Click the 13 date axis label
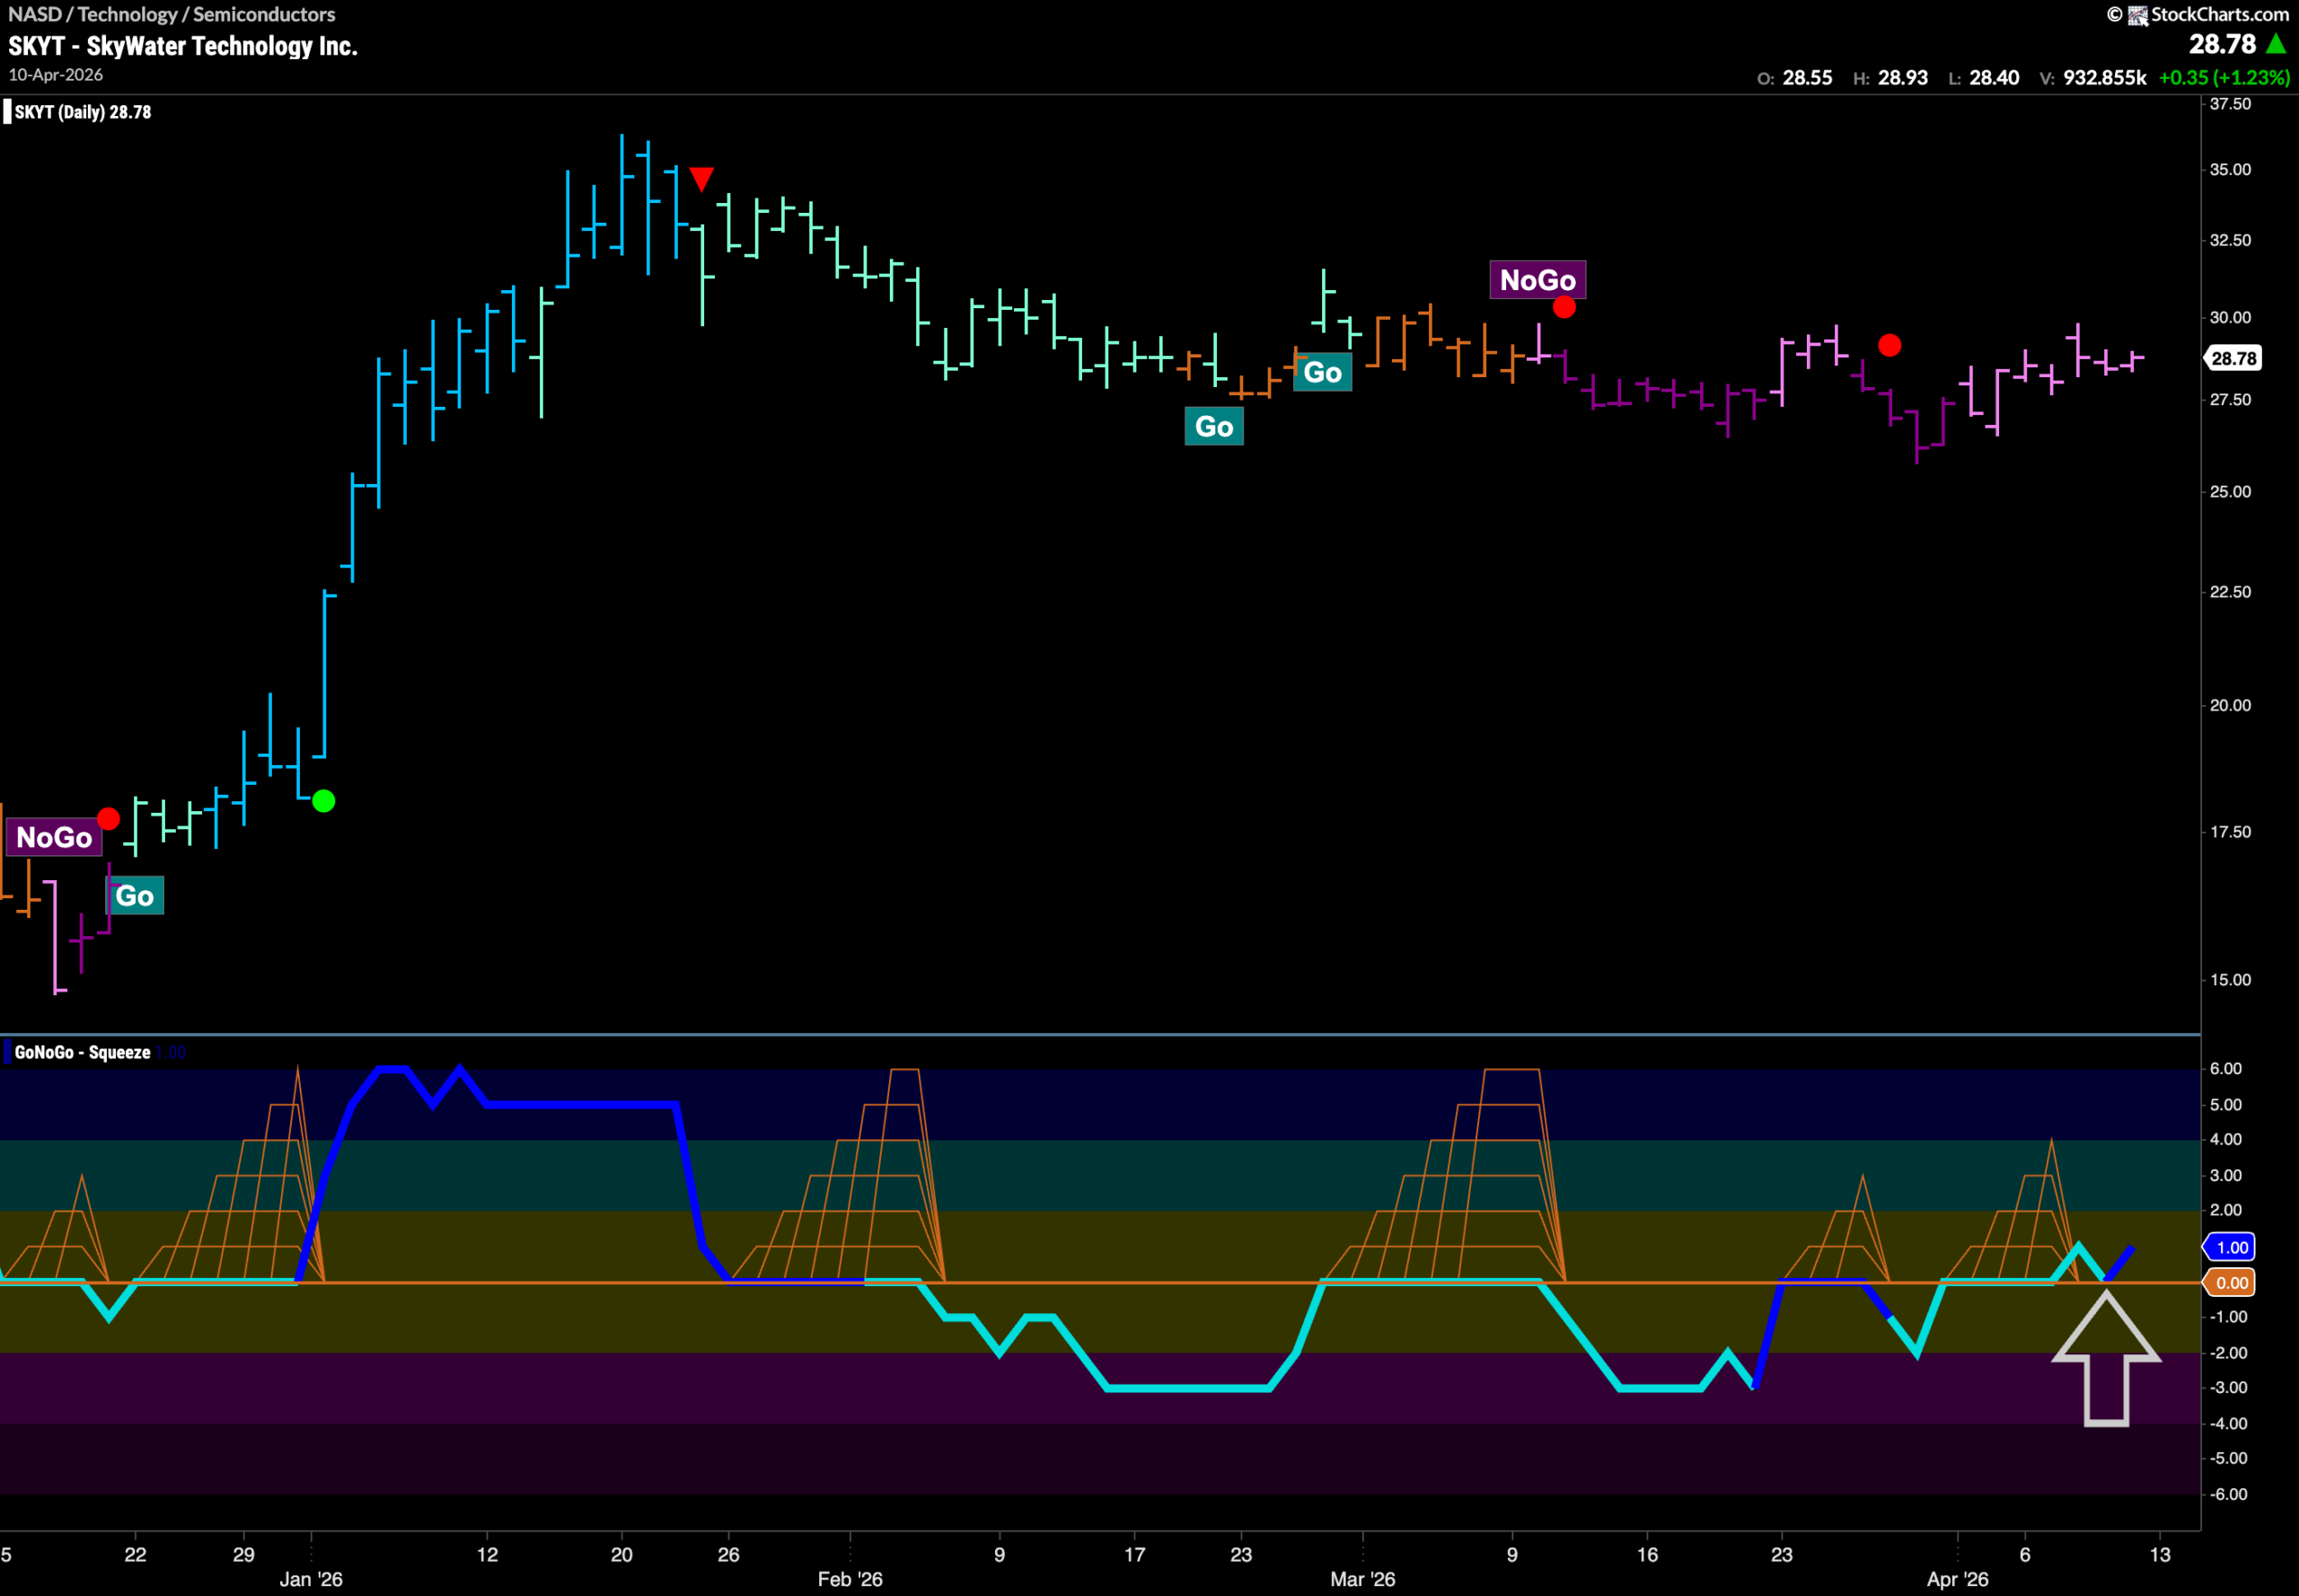The width and height of the screenshot is (2299, 1596). click(x=2160, y=1554)
